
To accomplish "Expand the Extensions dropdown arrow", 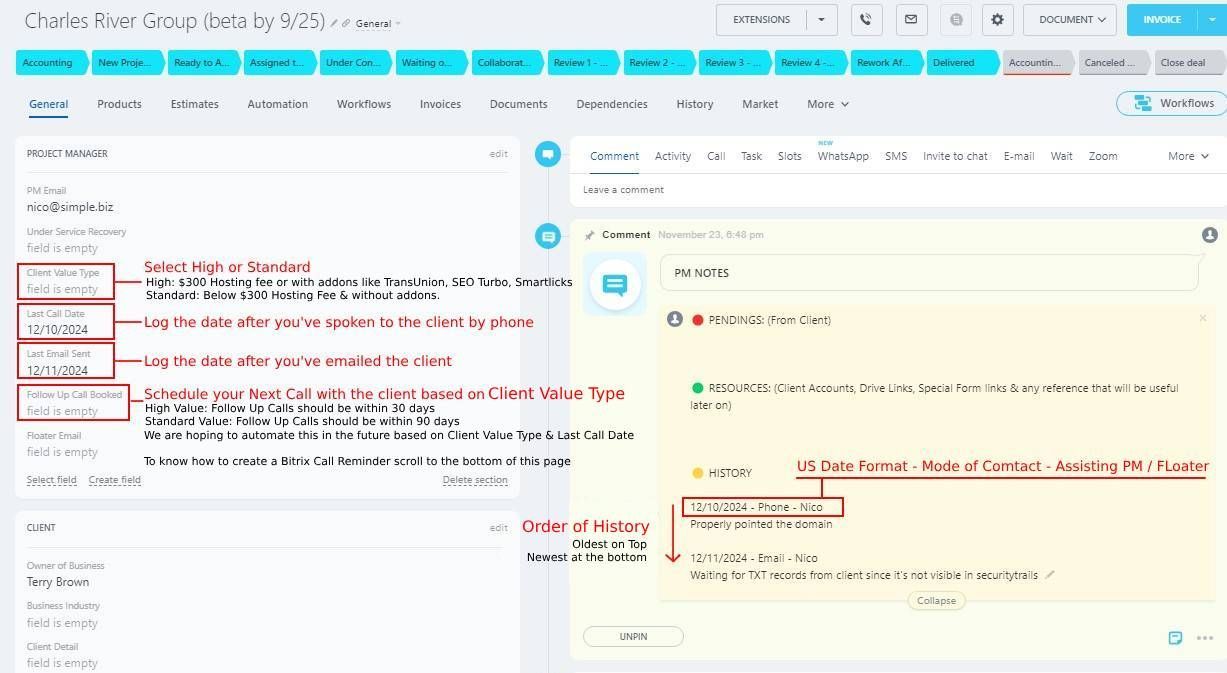I will coord(822,19).
